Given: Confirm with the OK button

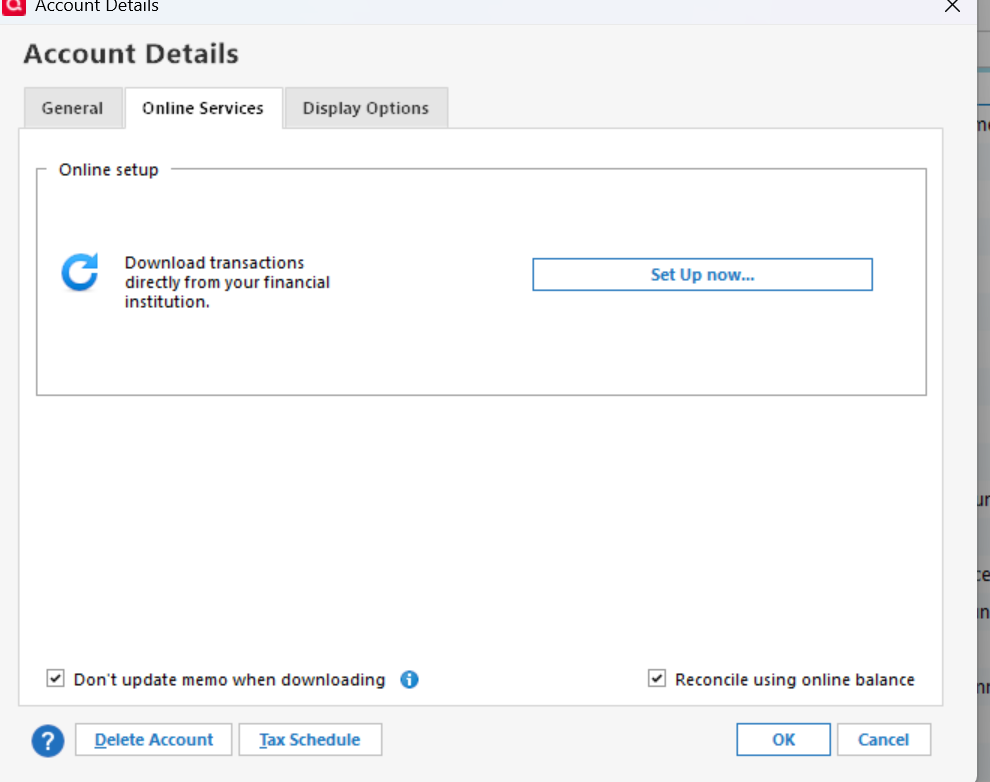Looking at the screenshot, I should tap(783, 740).
